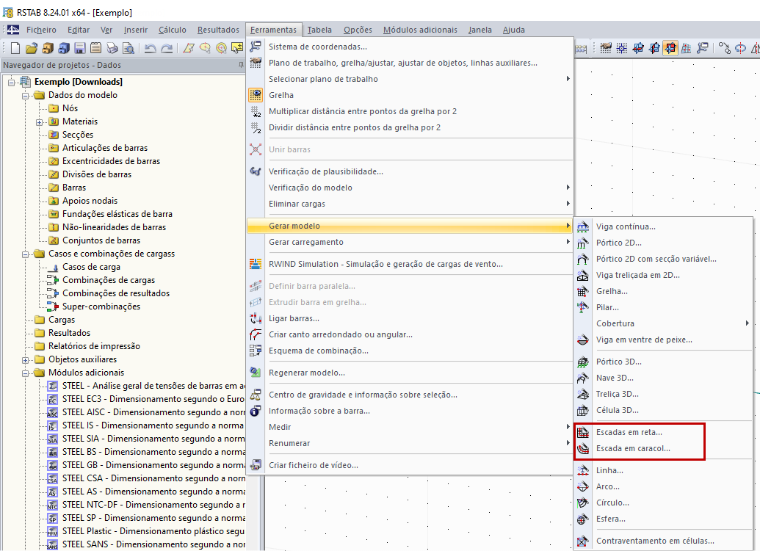Open Viga em ventre de peixe
Screen dimensions: 760x554
(x=663, y=340)
